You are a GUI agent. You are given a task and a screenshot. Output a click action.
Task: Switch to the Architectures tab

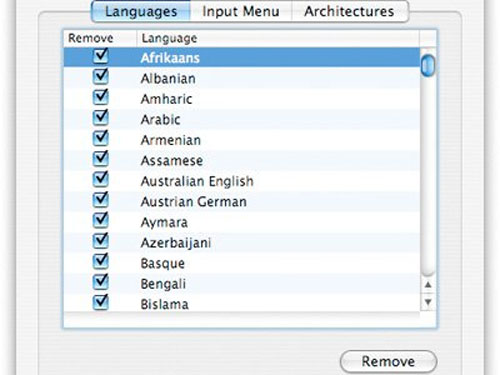click(349, 12)
